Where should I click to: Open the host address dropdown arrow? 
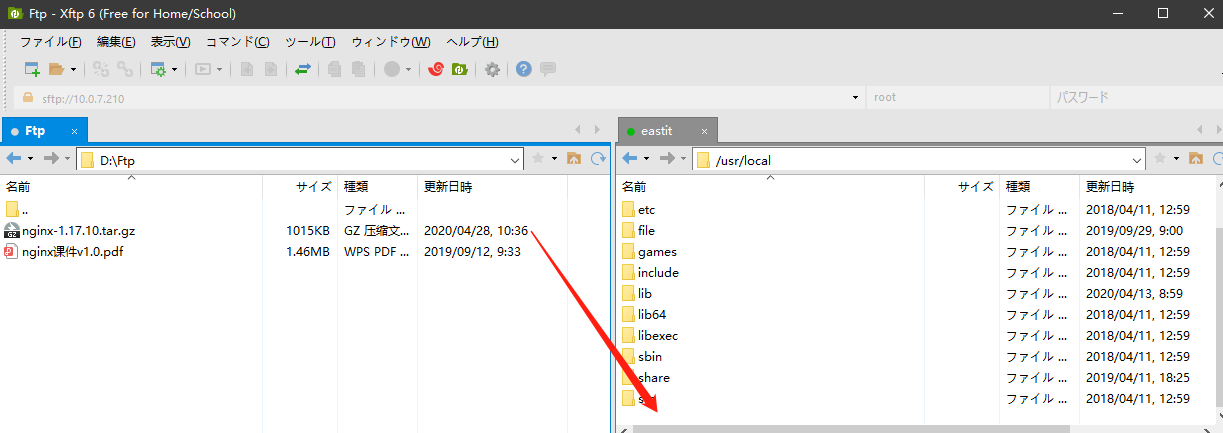coord(855,98)
